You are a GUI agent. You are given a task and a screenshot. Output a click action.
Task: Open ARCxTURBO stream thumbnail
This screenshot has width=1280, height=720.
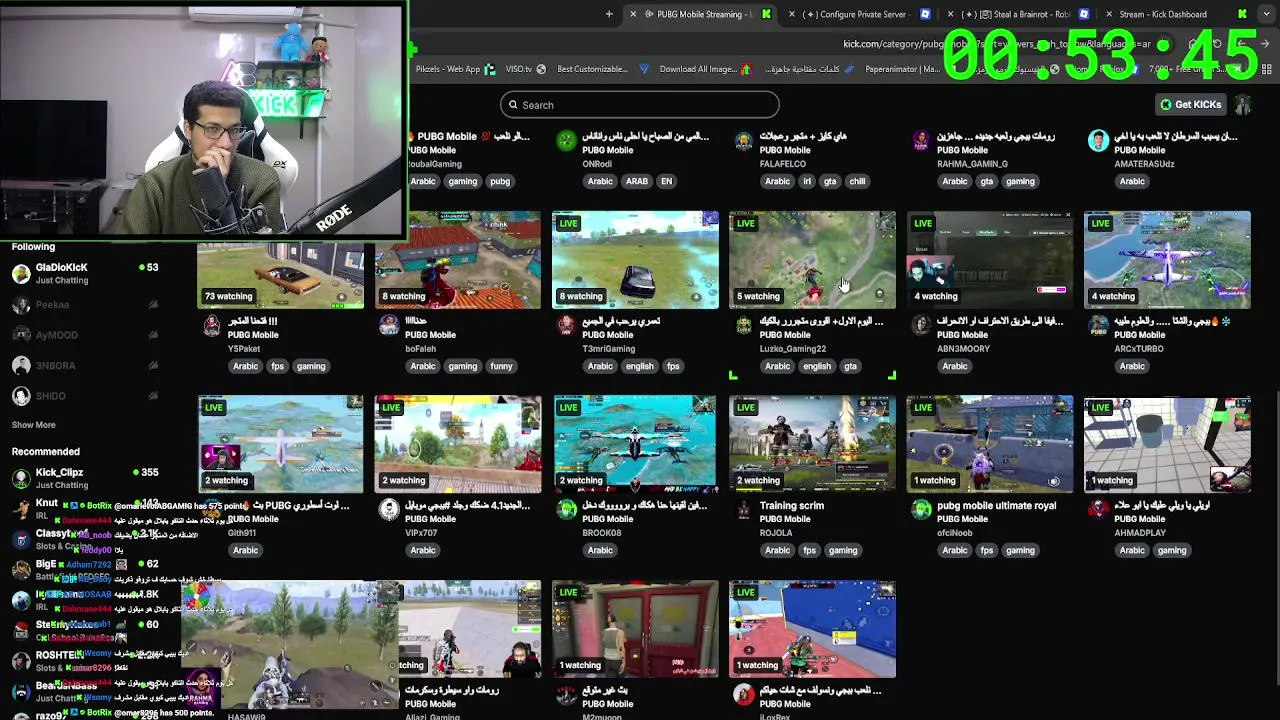point(1167,260)
